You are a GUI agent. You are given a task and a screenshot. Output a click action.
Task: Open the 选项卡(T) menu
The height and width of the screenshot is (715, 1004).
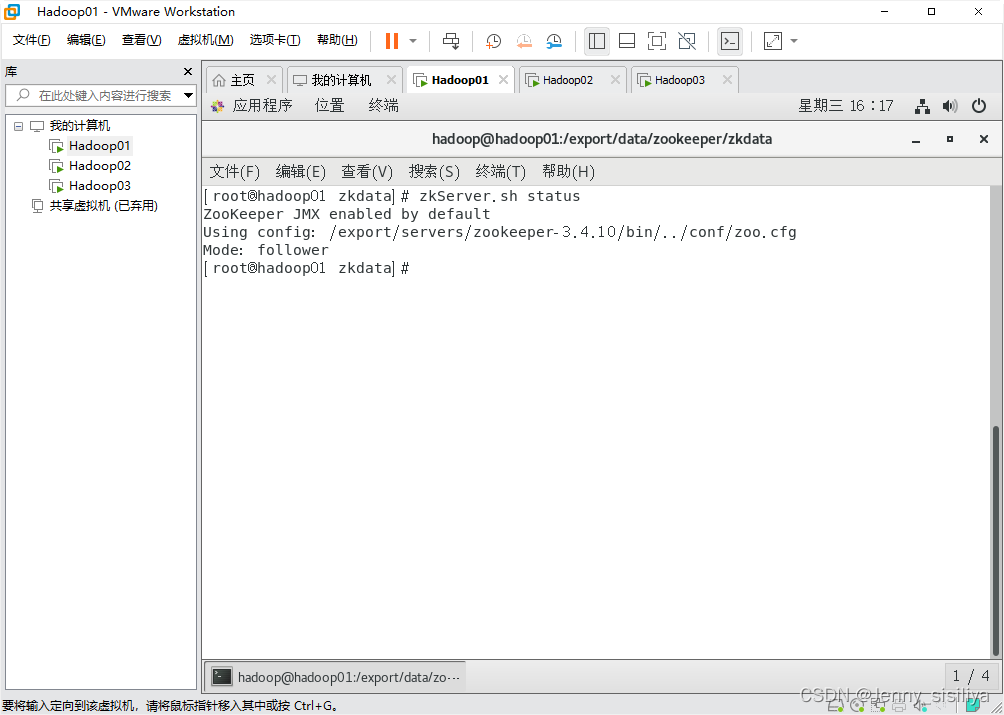click(275, 40)
